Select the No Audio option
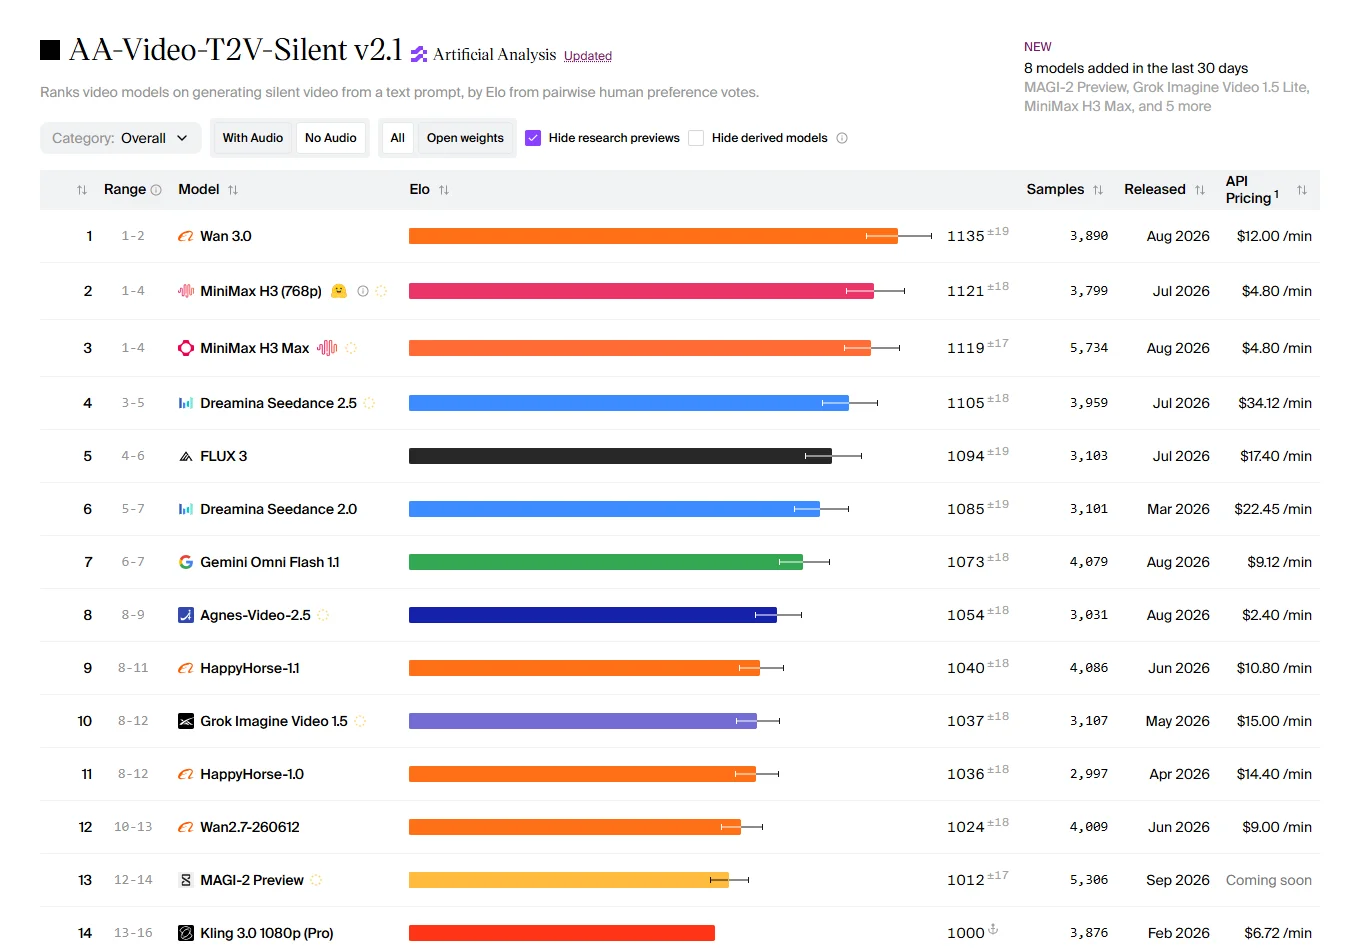 click(x=331, y=138)
